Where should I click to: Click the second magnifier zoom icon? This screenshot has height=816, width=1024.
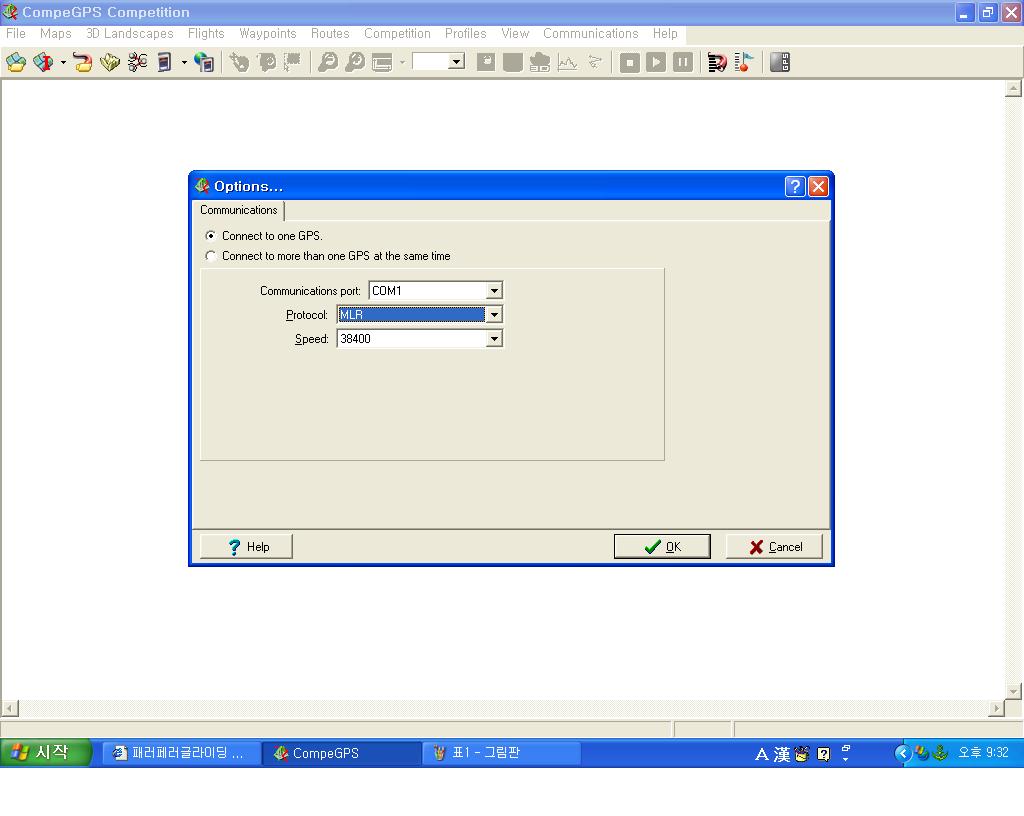point(355,62)
